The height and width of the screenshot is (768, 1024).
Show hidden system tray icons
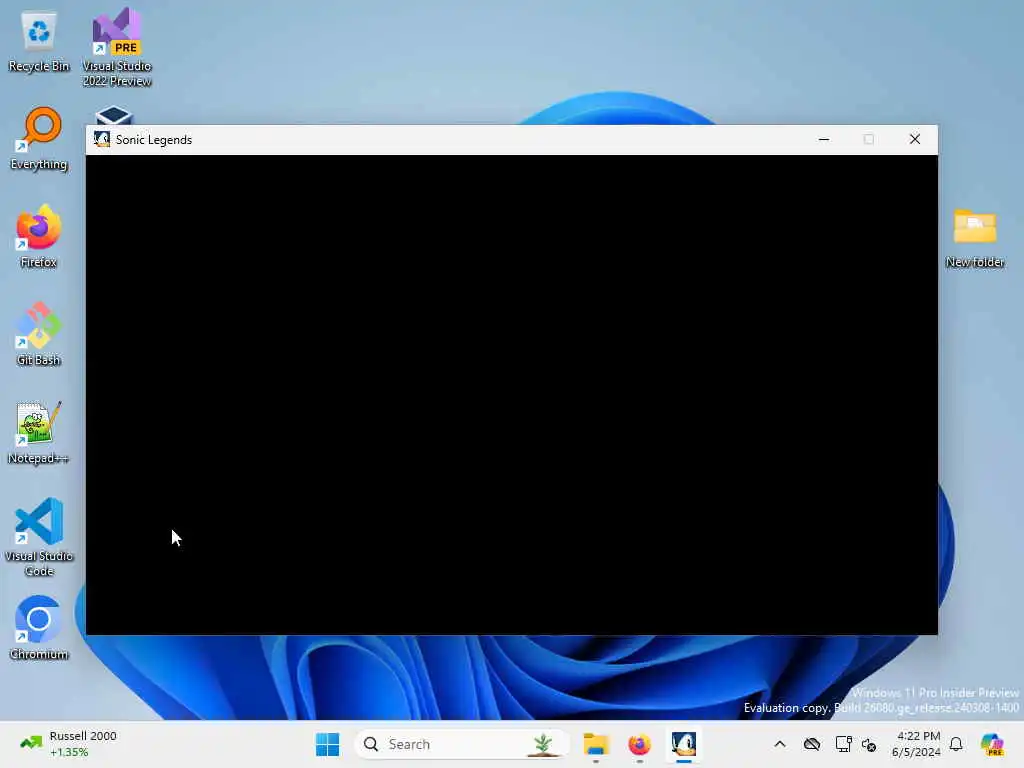tap(780, 744)
